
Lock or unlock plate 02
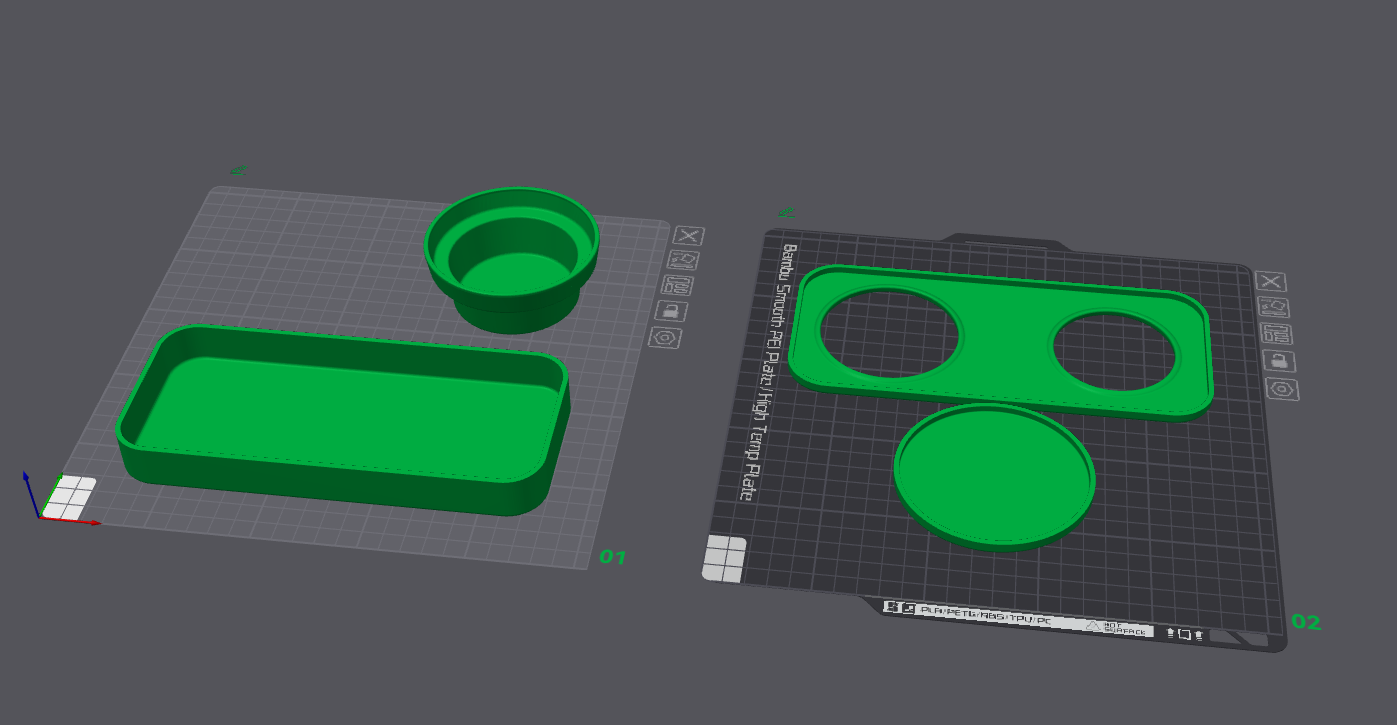(1279, 361)
